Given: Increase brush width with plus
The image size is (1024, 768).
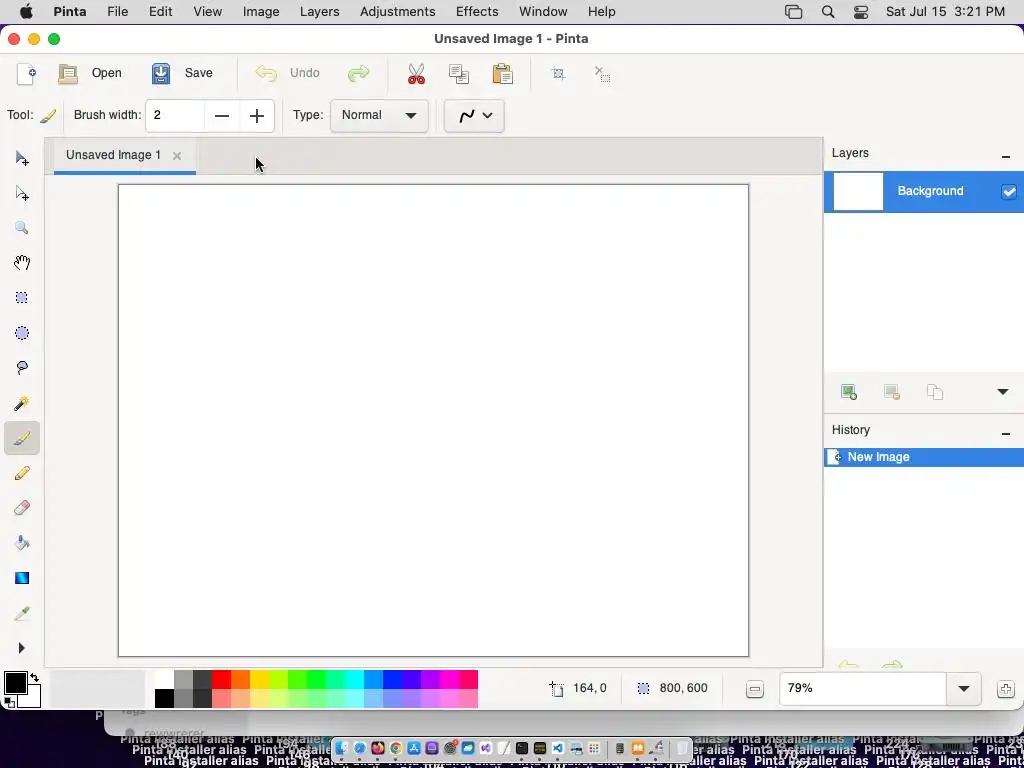Looking at the screenshot, I should click(x=257, y=116).
